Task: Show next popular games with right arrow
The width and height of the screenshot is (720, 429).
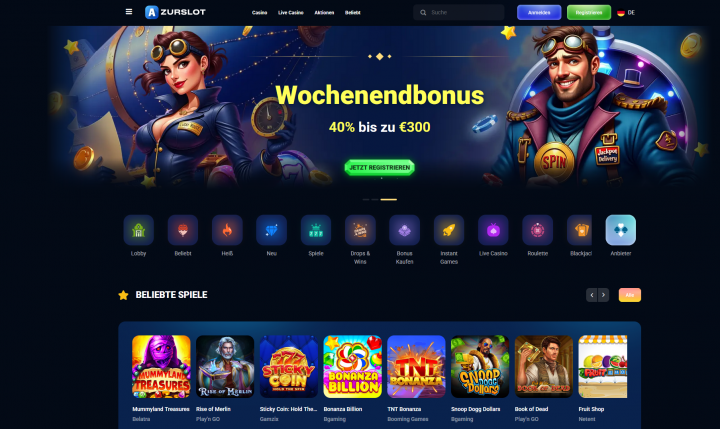Action: tap(603, 295)
